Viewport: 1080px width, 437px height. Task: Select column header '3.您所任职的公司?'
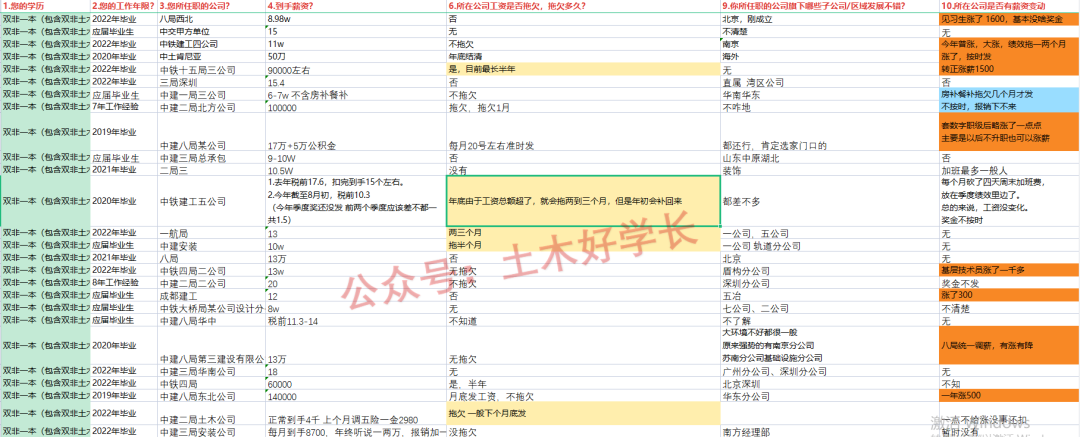[211, 6]
